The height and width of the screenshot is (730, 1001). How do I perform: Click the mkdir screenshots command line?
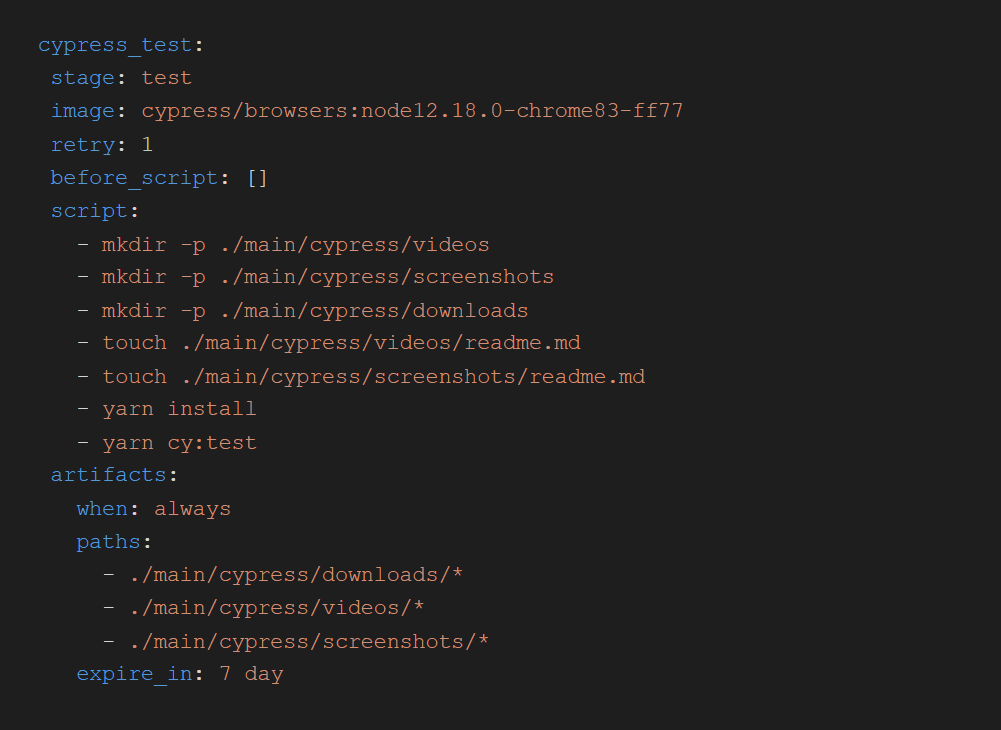(x=328, y=277)
